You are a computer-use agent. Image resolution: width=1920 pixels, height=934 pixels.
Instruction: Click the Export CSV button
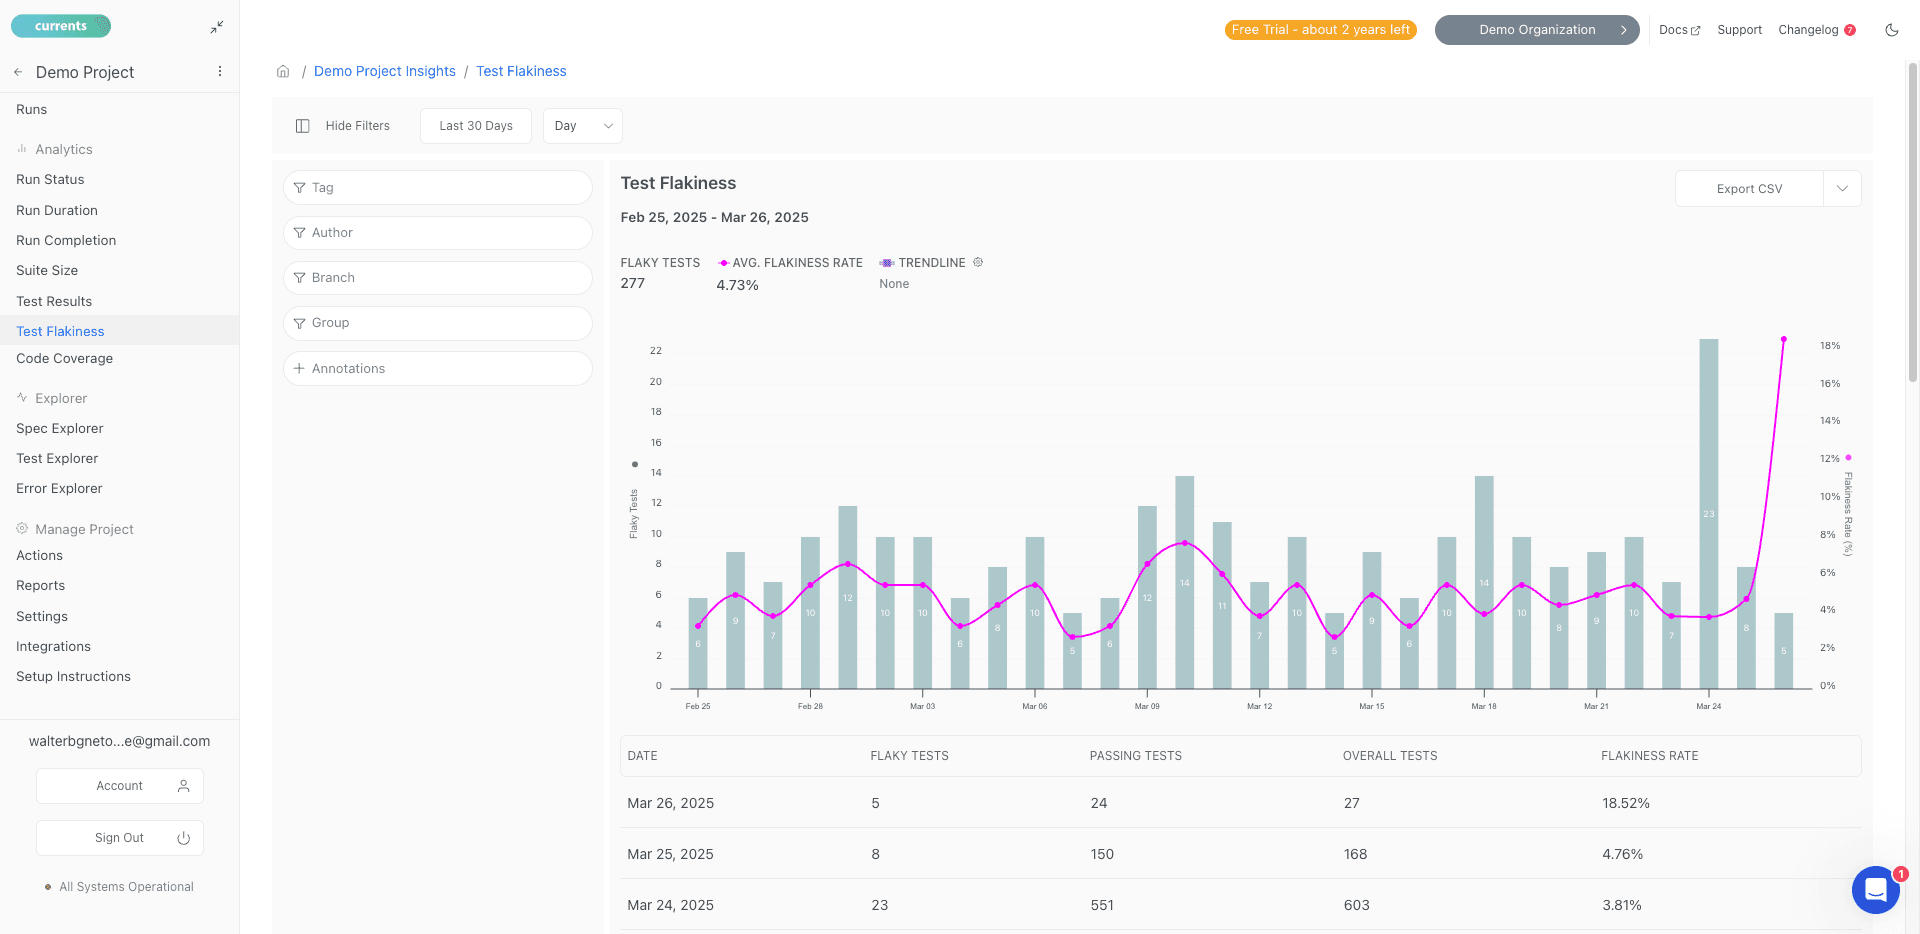[x=1749, y=189]
